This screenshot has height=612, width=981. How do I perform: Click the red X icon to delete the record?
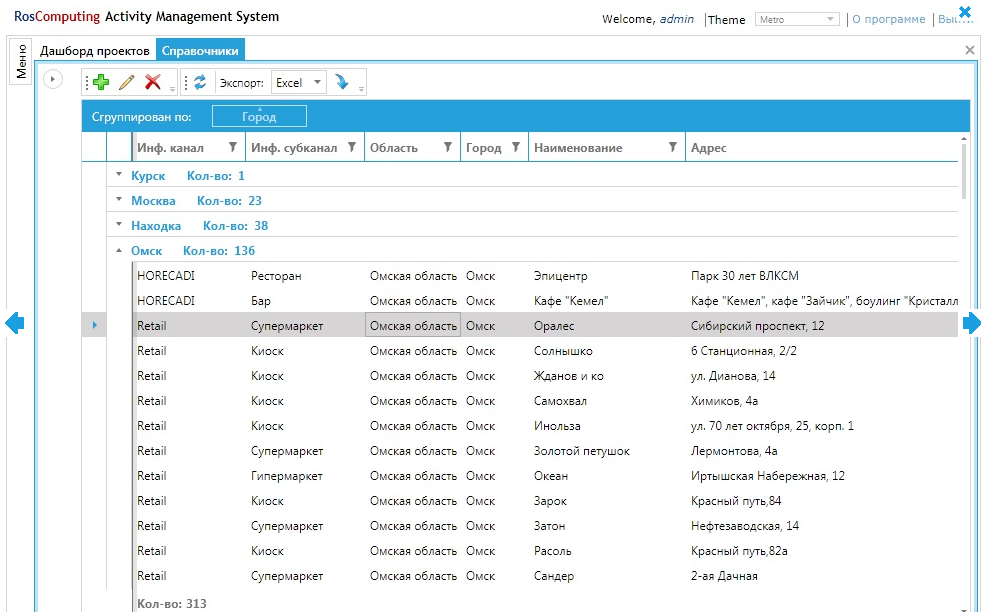coord(152,82)
